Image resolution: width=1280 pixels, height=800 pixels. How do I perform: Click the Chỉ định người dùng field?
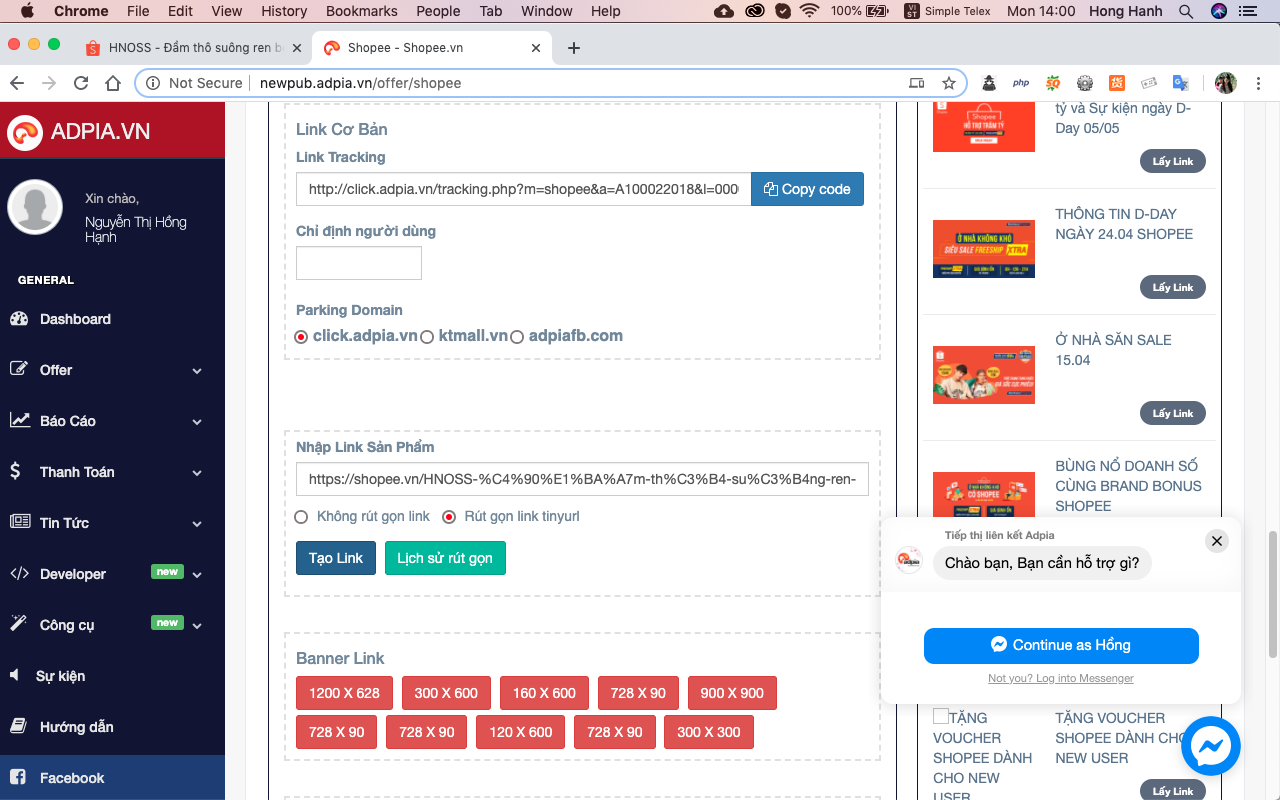pyautogui.click(x=359, y=263)
